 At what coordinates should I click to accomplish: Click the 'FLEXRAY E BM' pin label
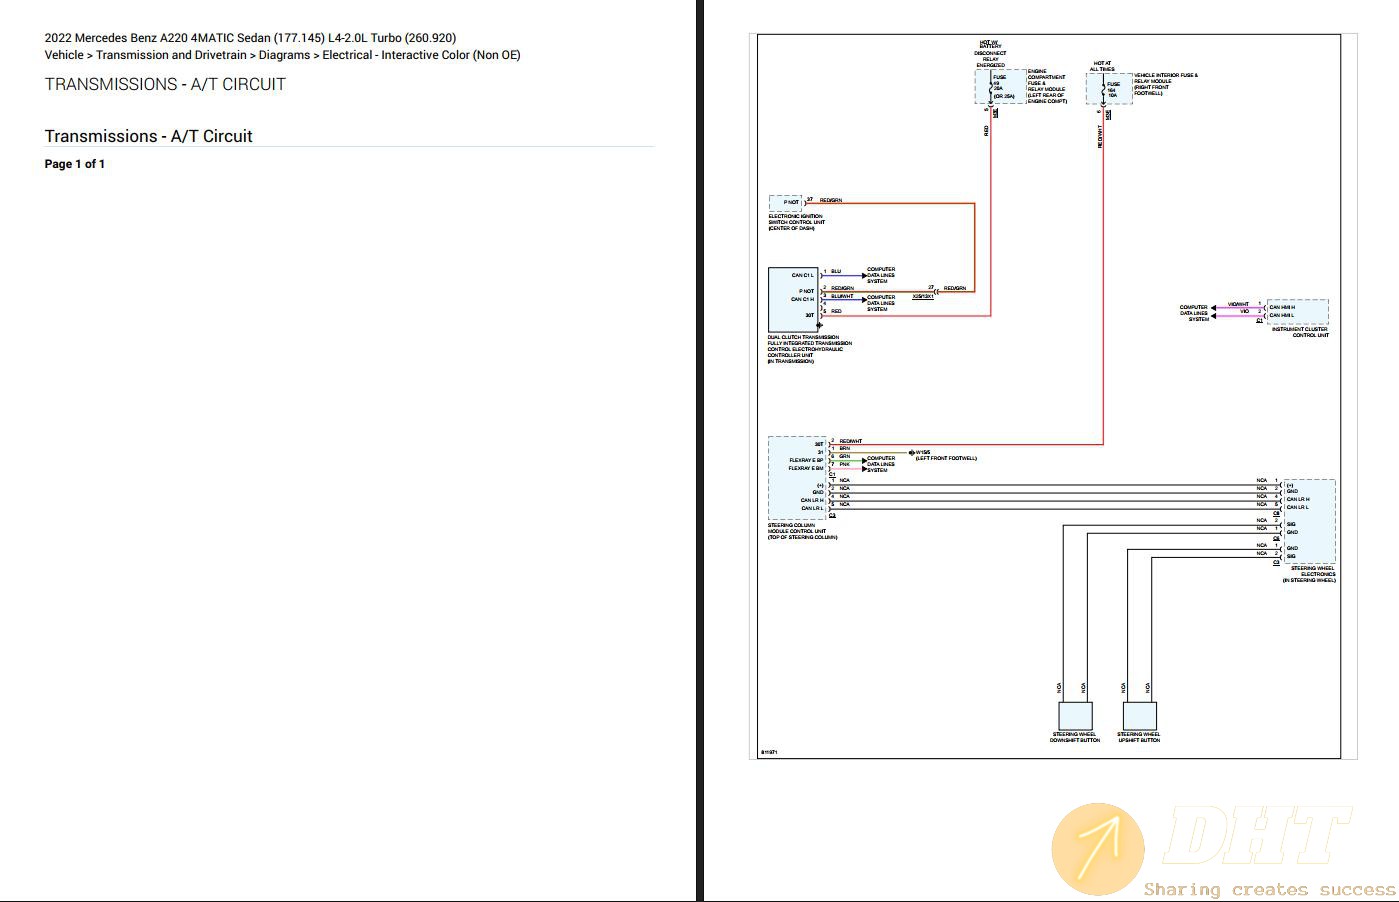click(x=806, y=468)
